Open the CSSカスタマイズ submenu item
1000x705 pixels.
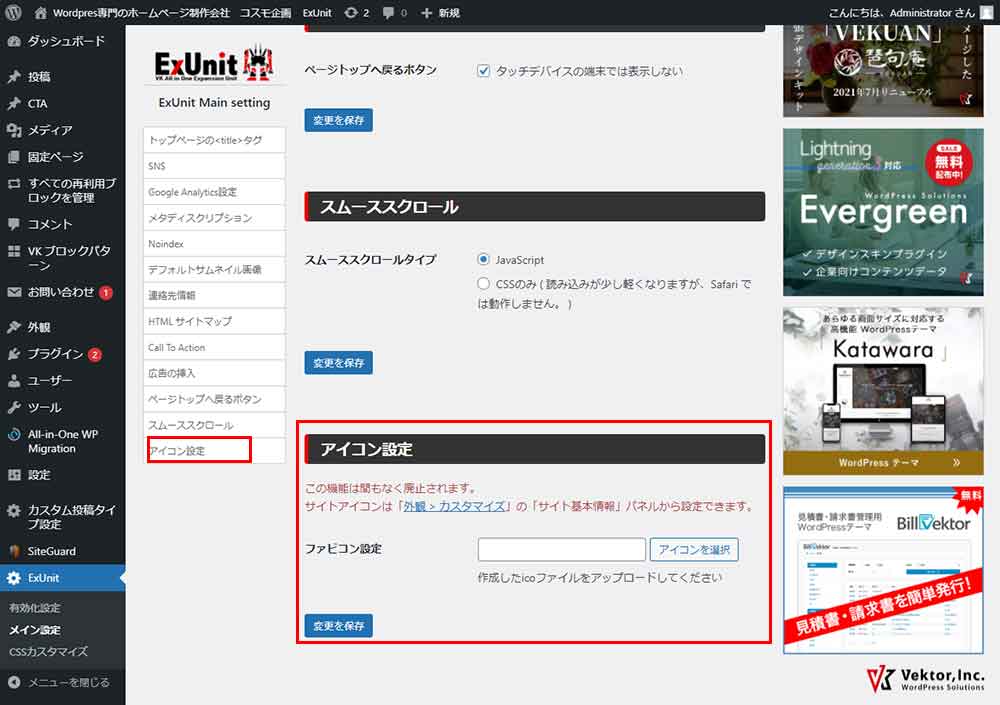tap(48, 652)
